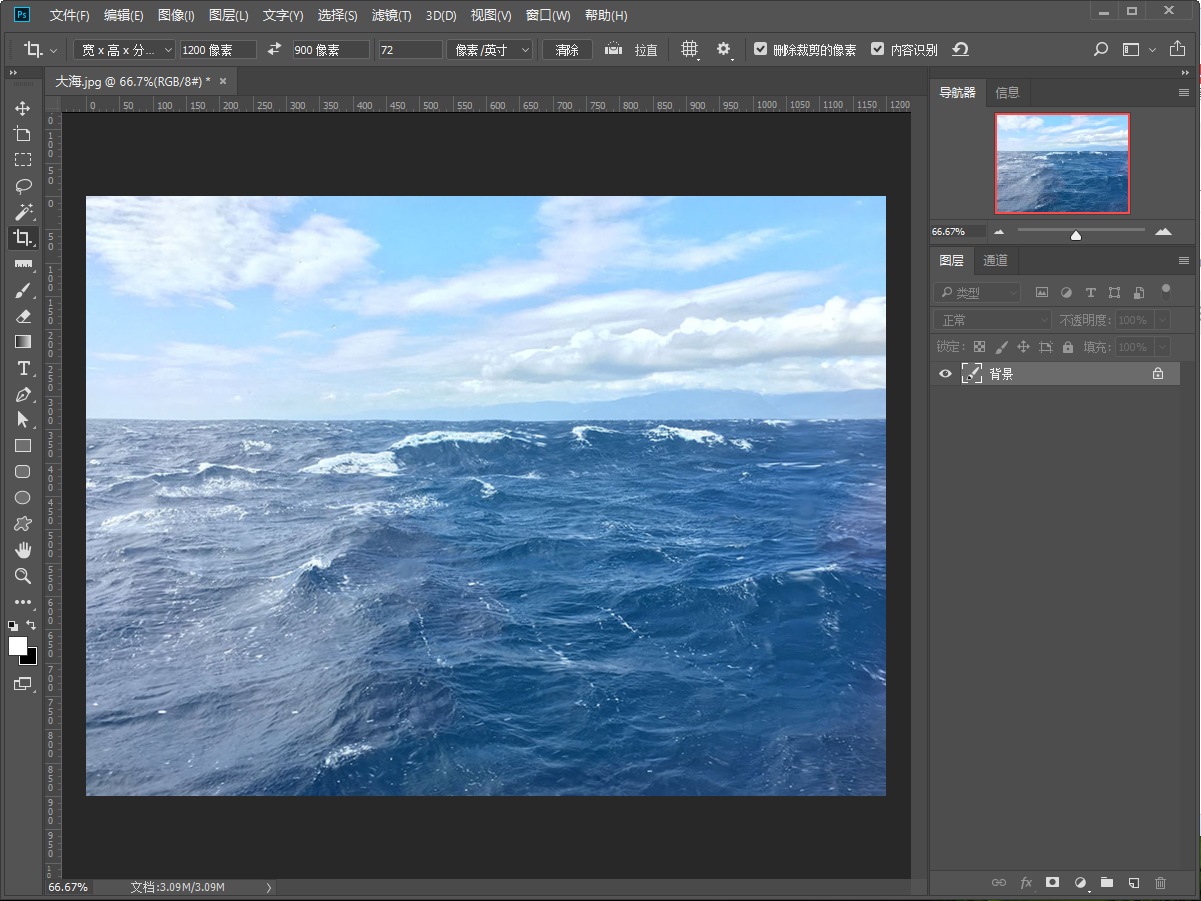
Task: Open the 填充 fill dropdown arrow
Action: 1162,347
